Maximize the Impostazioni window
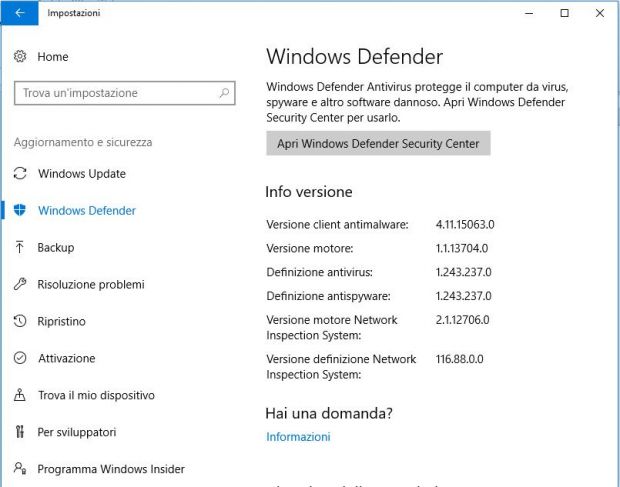 [565, 13]
